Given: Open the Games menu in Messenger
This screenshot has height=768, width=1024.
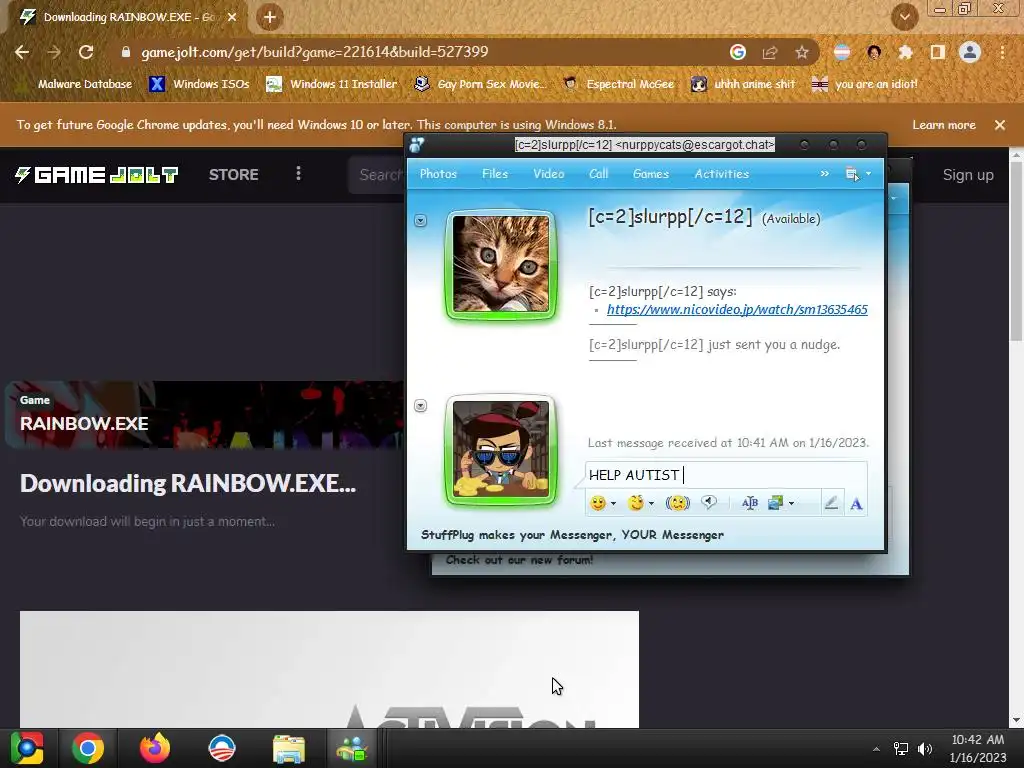Looking at the screenshot, I should tap(650, 174).
